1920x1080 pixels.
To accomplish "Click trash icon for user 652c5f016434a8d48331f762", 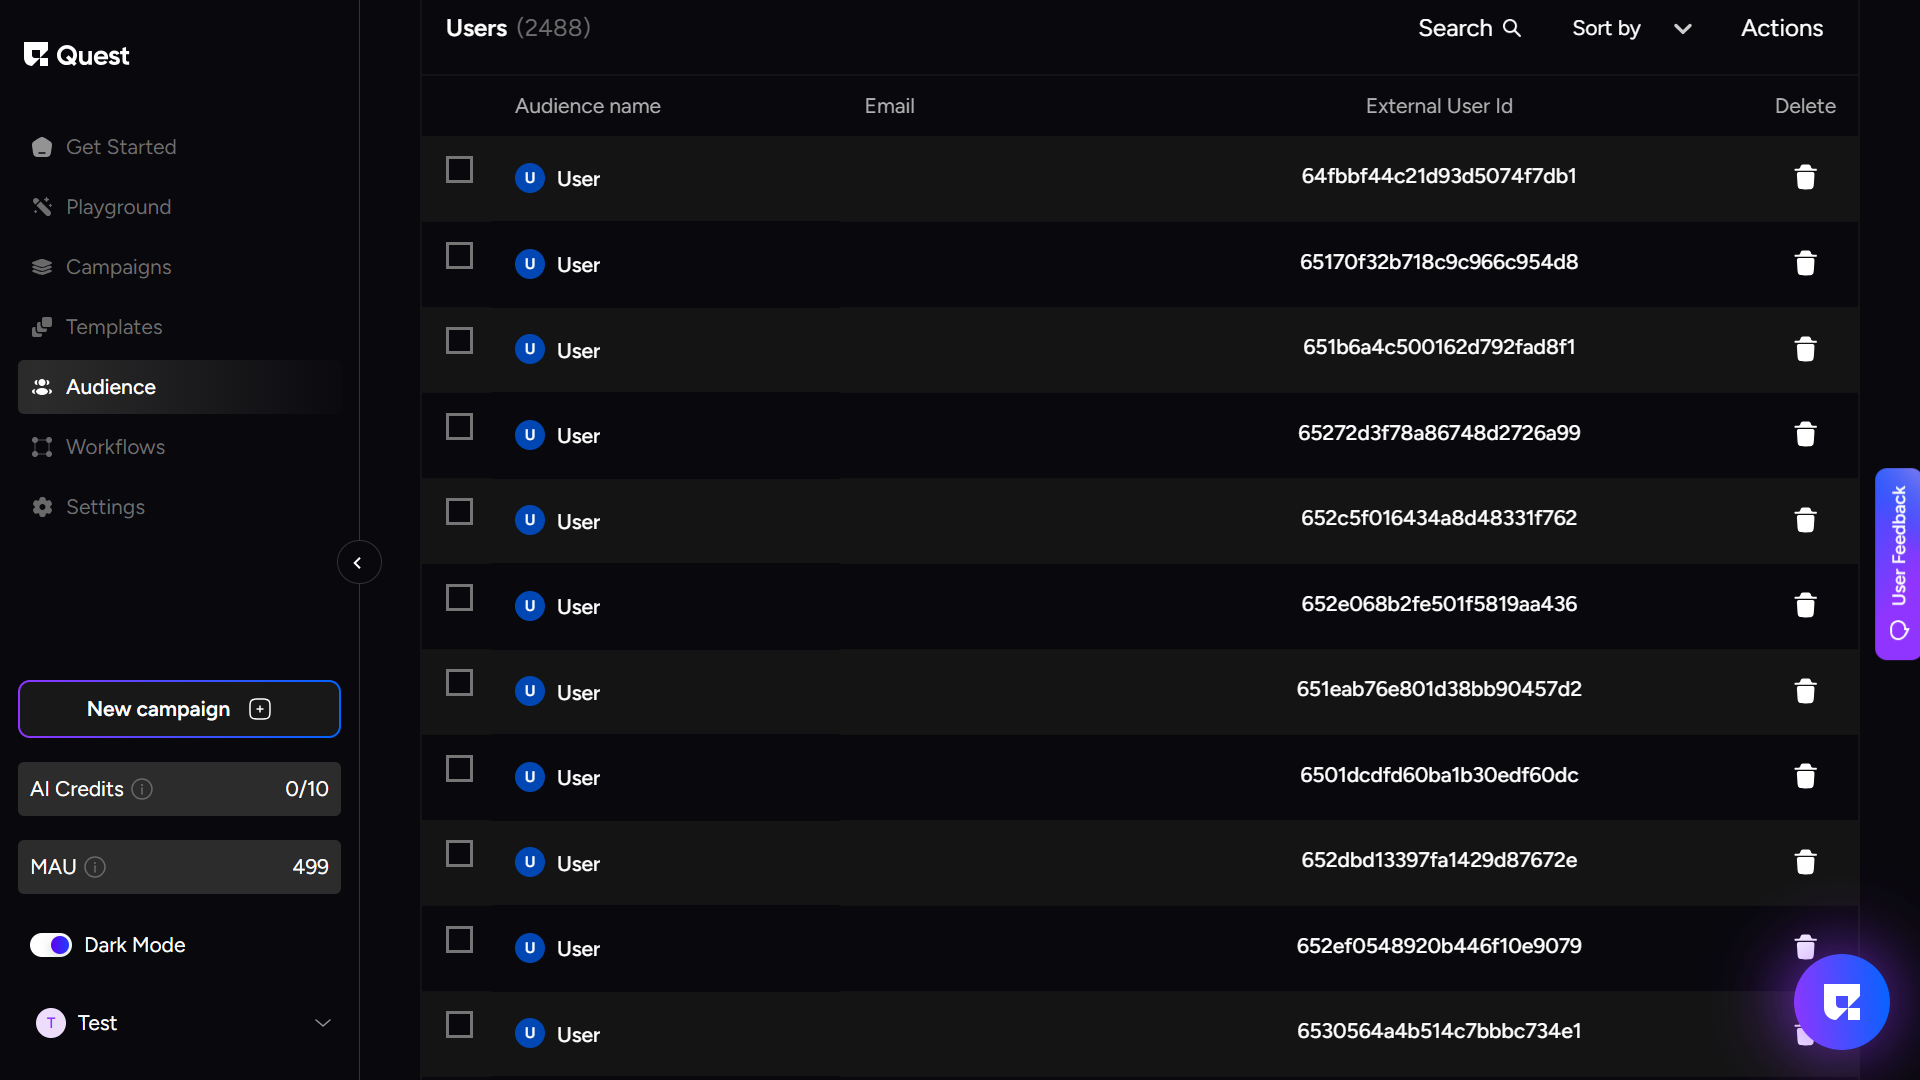I will point(1805,520).
